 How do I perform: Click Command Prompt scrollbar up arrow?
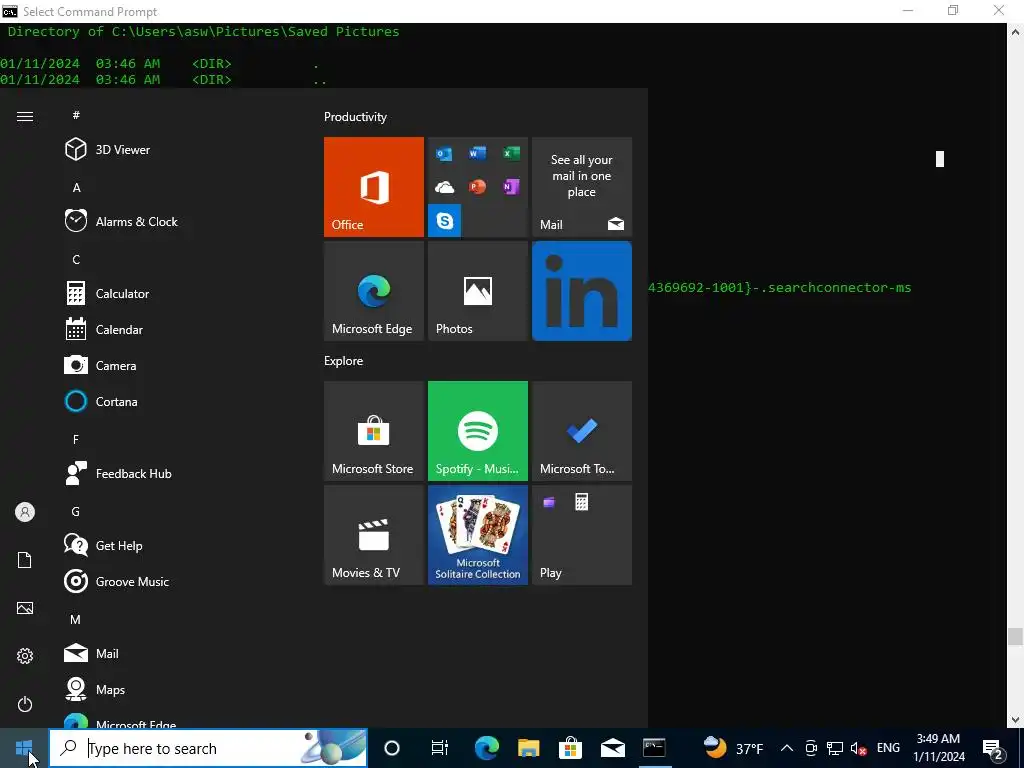(x=1015, y=31)
